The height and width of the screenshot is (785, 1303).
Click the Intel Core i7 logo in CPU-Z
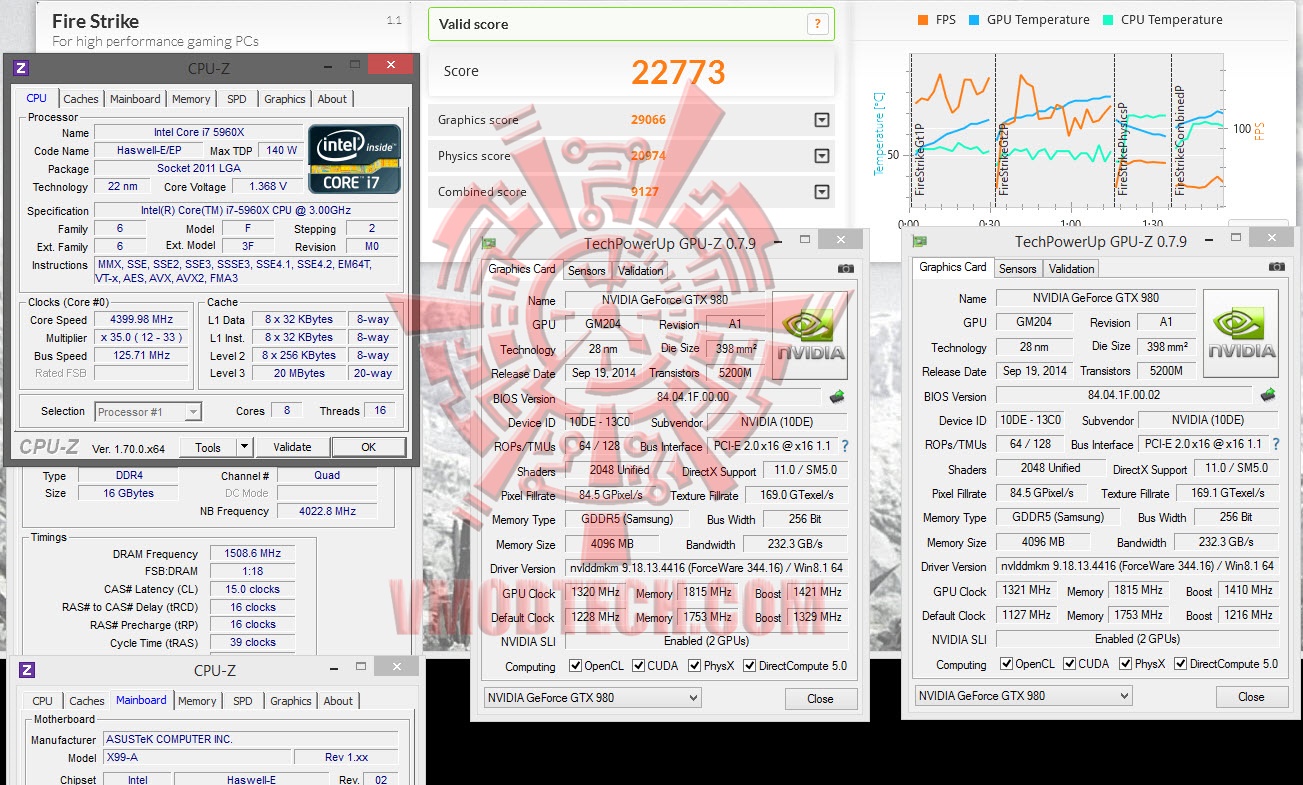coord(354,158)
